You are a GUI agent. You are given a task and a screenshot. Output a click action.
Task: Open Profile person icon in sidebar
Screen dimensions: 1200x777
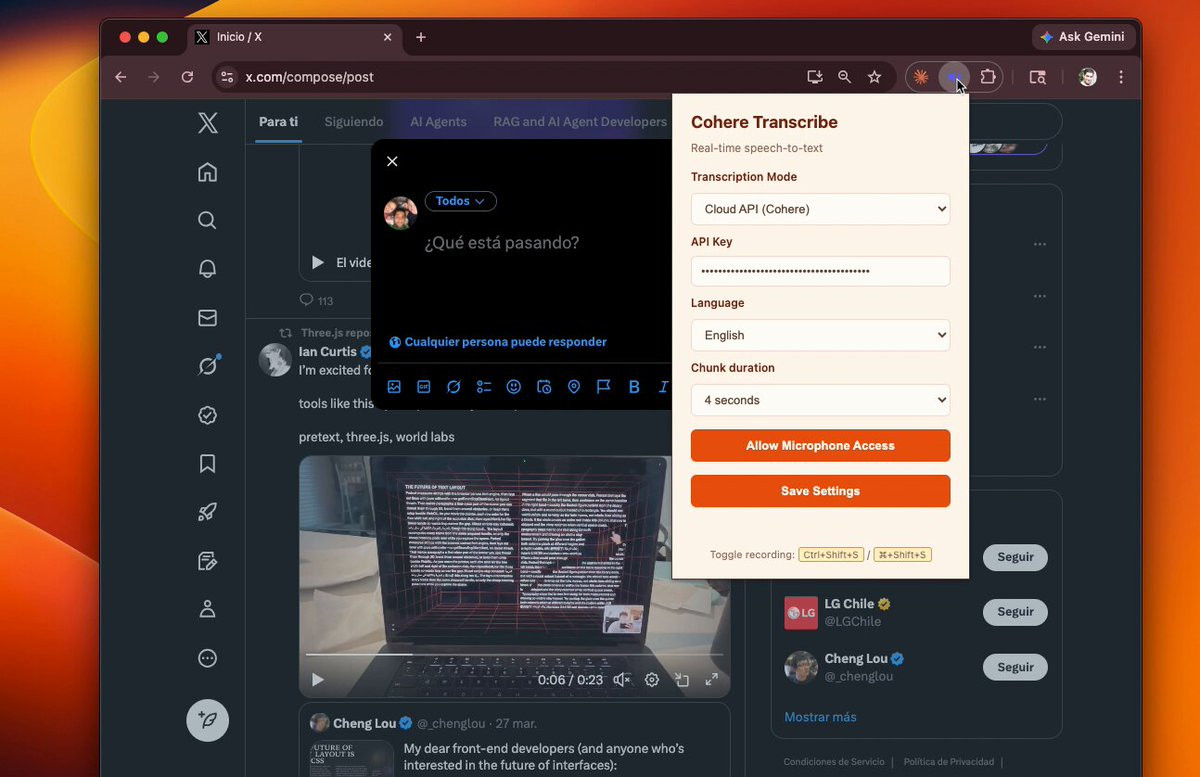point(207,609)
